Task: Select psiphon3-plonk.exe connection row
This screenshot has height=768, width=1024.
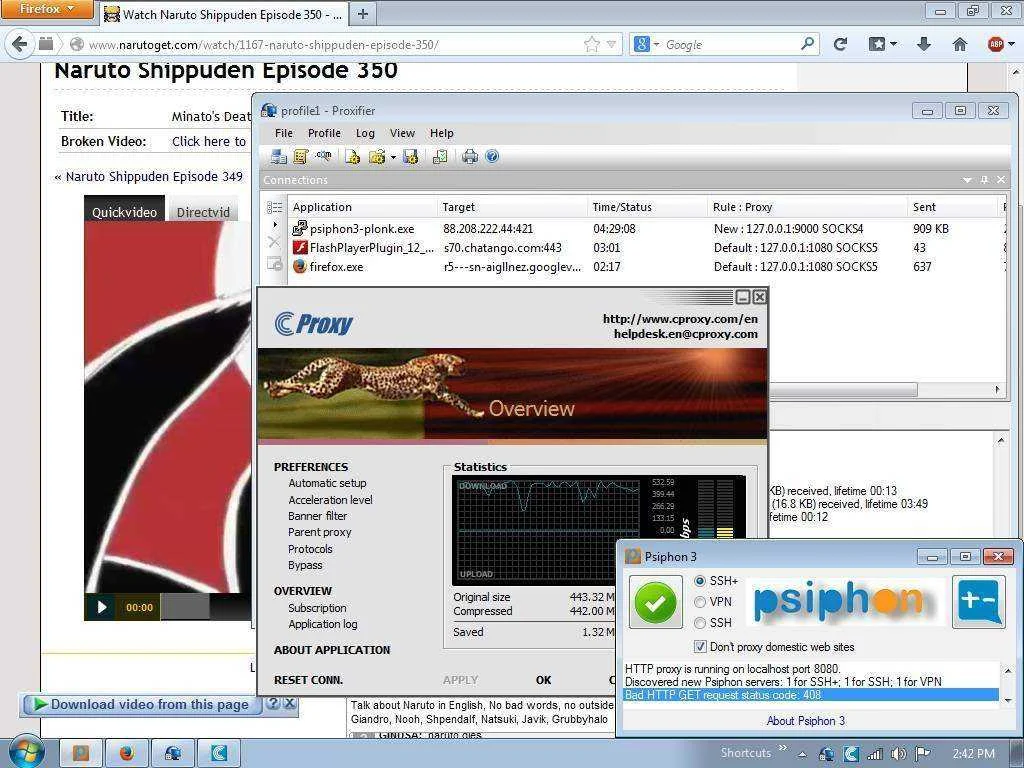Action: coord(647,229)
